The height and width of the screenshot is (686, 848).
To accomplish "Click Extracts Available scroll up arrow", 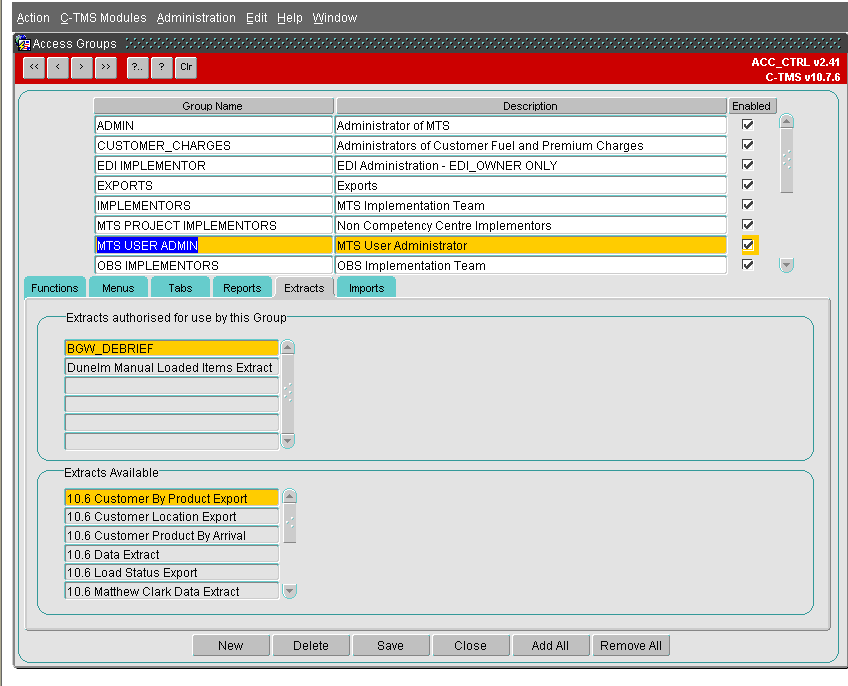I will pos(289,497).
